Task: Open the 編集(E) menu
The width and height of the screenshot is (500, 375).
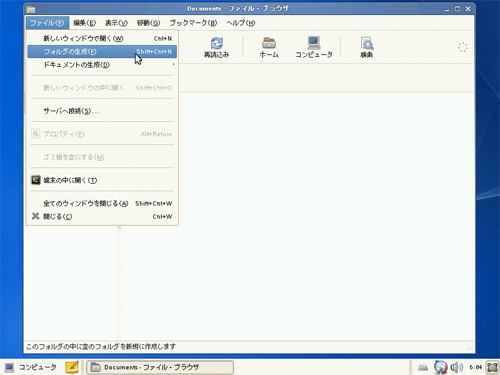Action: tap(84, 23)
